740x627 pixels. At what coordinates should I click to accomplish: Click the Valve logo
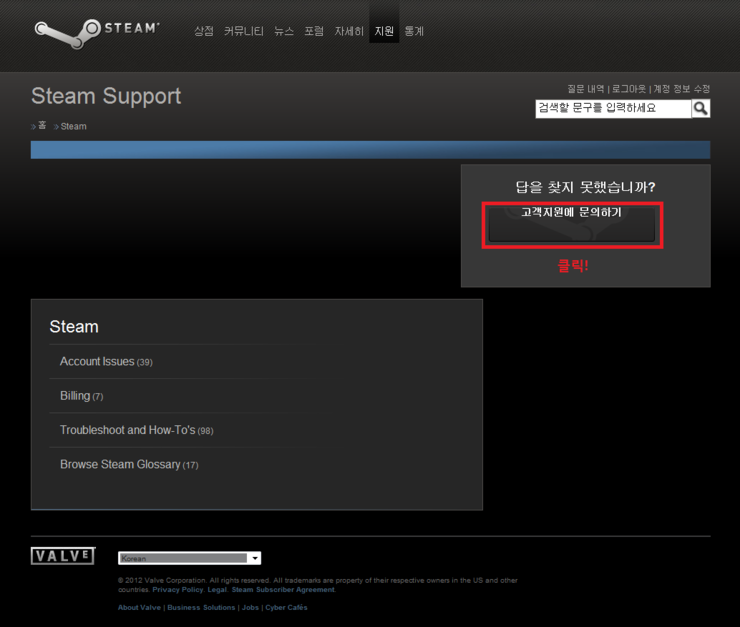click(63, 556)
